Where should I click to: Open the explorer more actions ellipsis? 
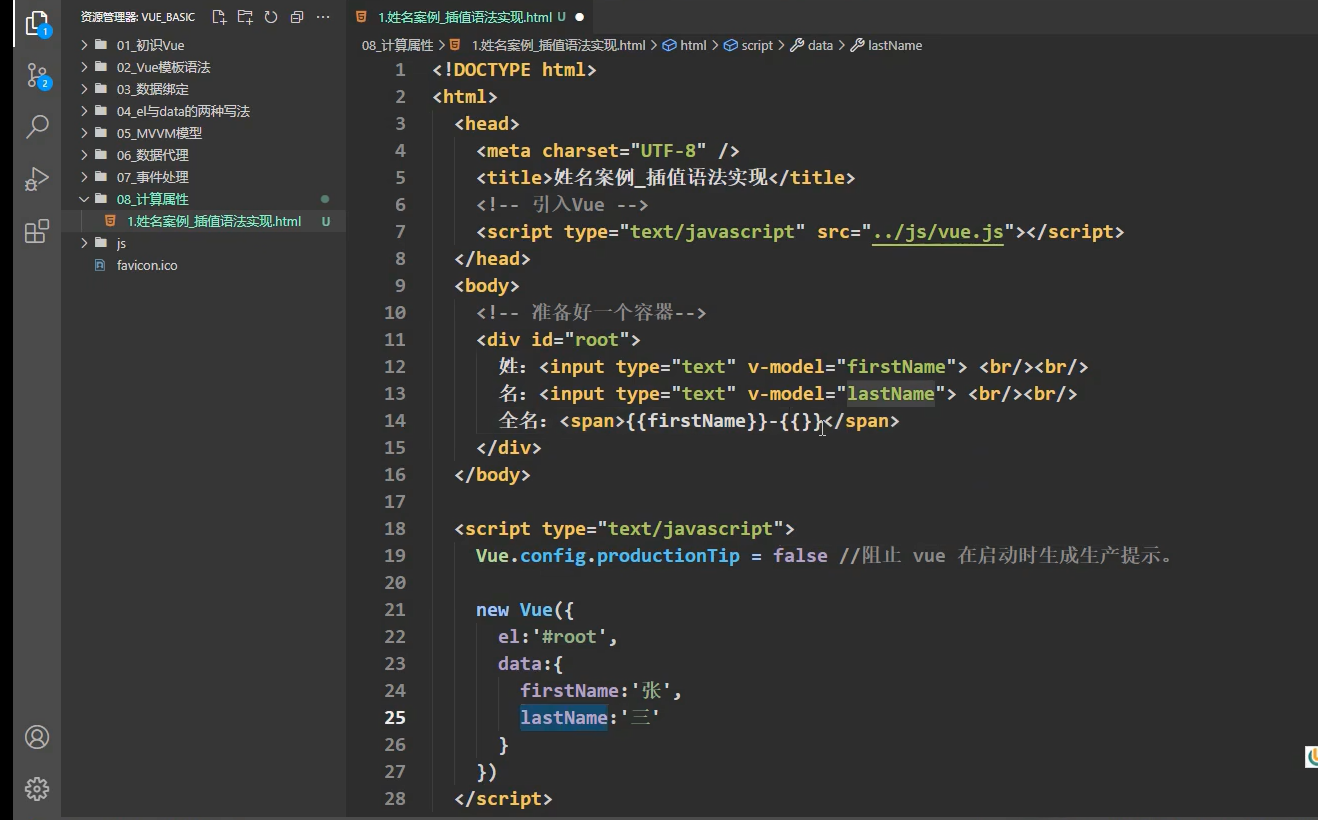[323, 17]
